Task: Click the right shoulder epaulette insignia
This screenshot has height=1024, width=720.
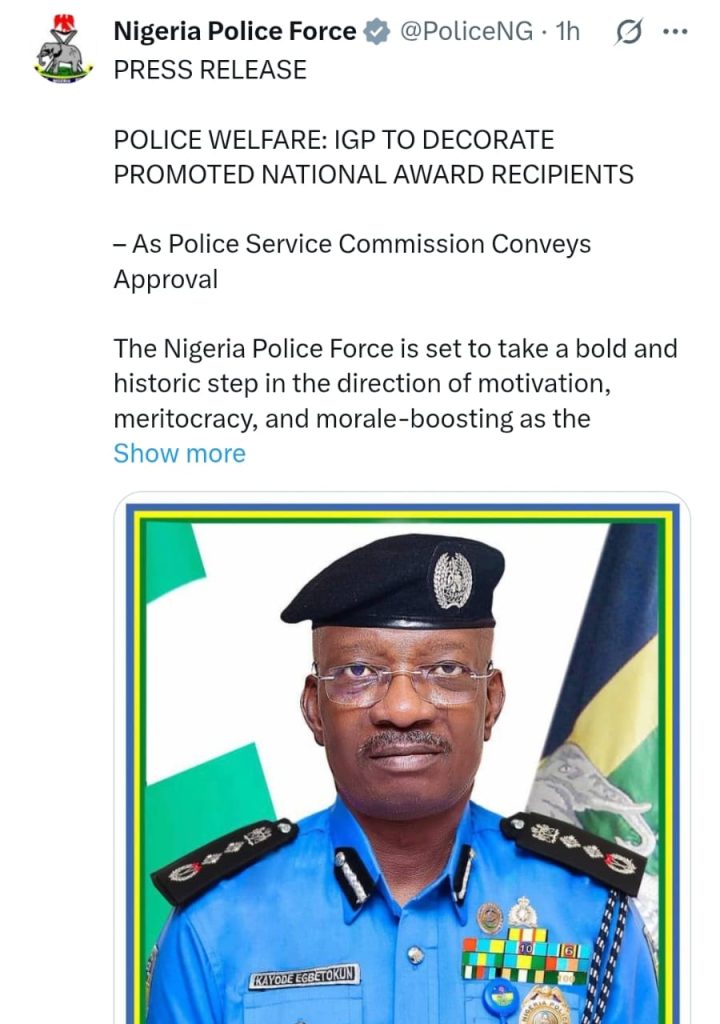Action: tap(576, 851)
